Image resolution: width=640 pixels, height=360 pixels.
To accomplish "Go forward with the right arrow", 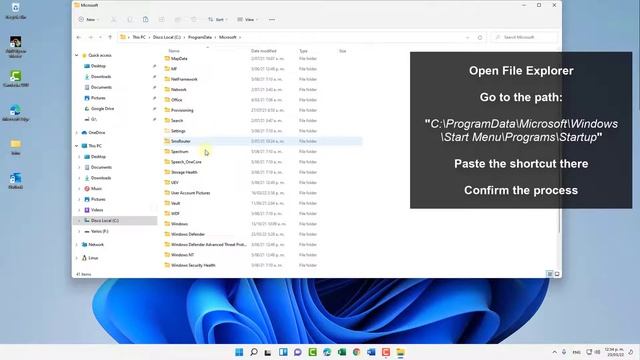I will point(91,37).
